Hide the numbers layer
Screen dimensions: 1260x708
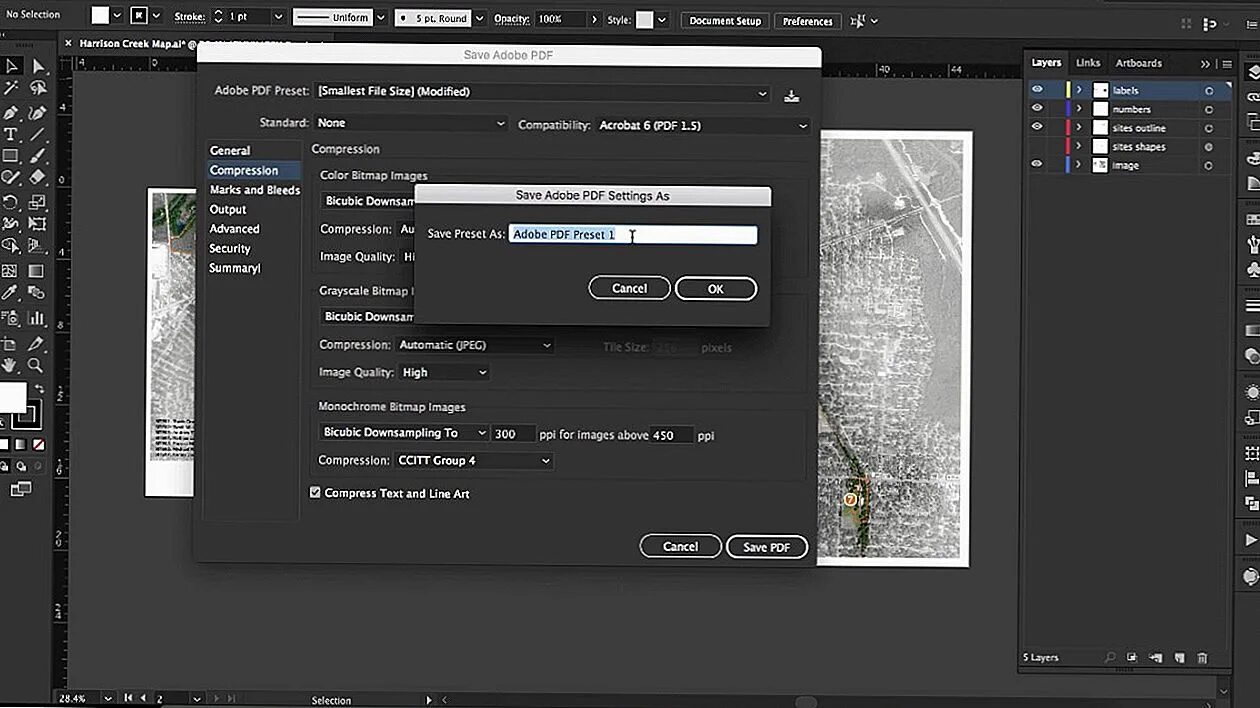tap(1037, 109)
